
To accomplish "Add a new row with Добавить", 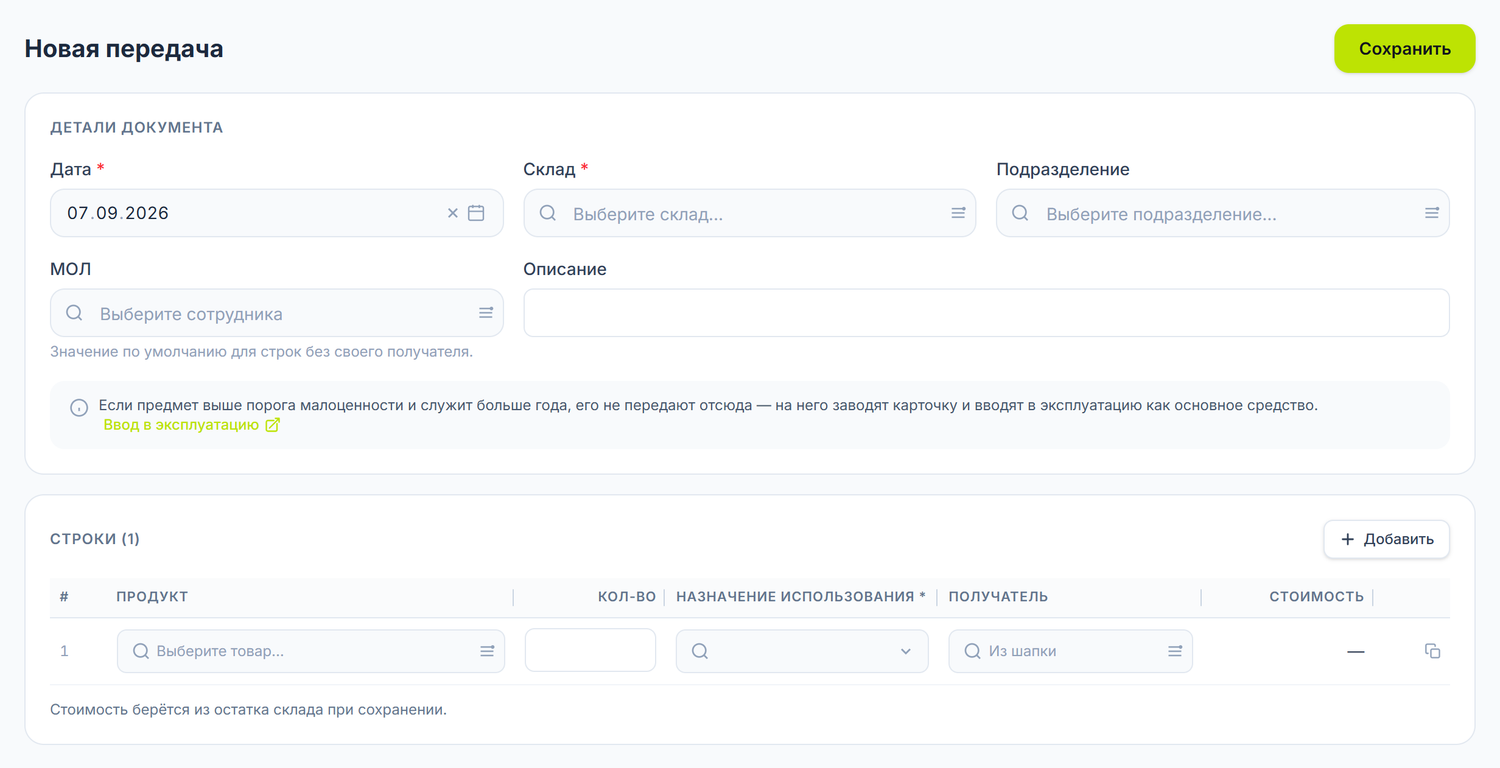I will point(1386,539).
